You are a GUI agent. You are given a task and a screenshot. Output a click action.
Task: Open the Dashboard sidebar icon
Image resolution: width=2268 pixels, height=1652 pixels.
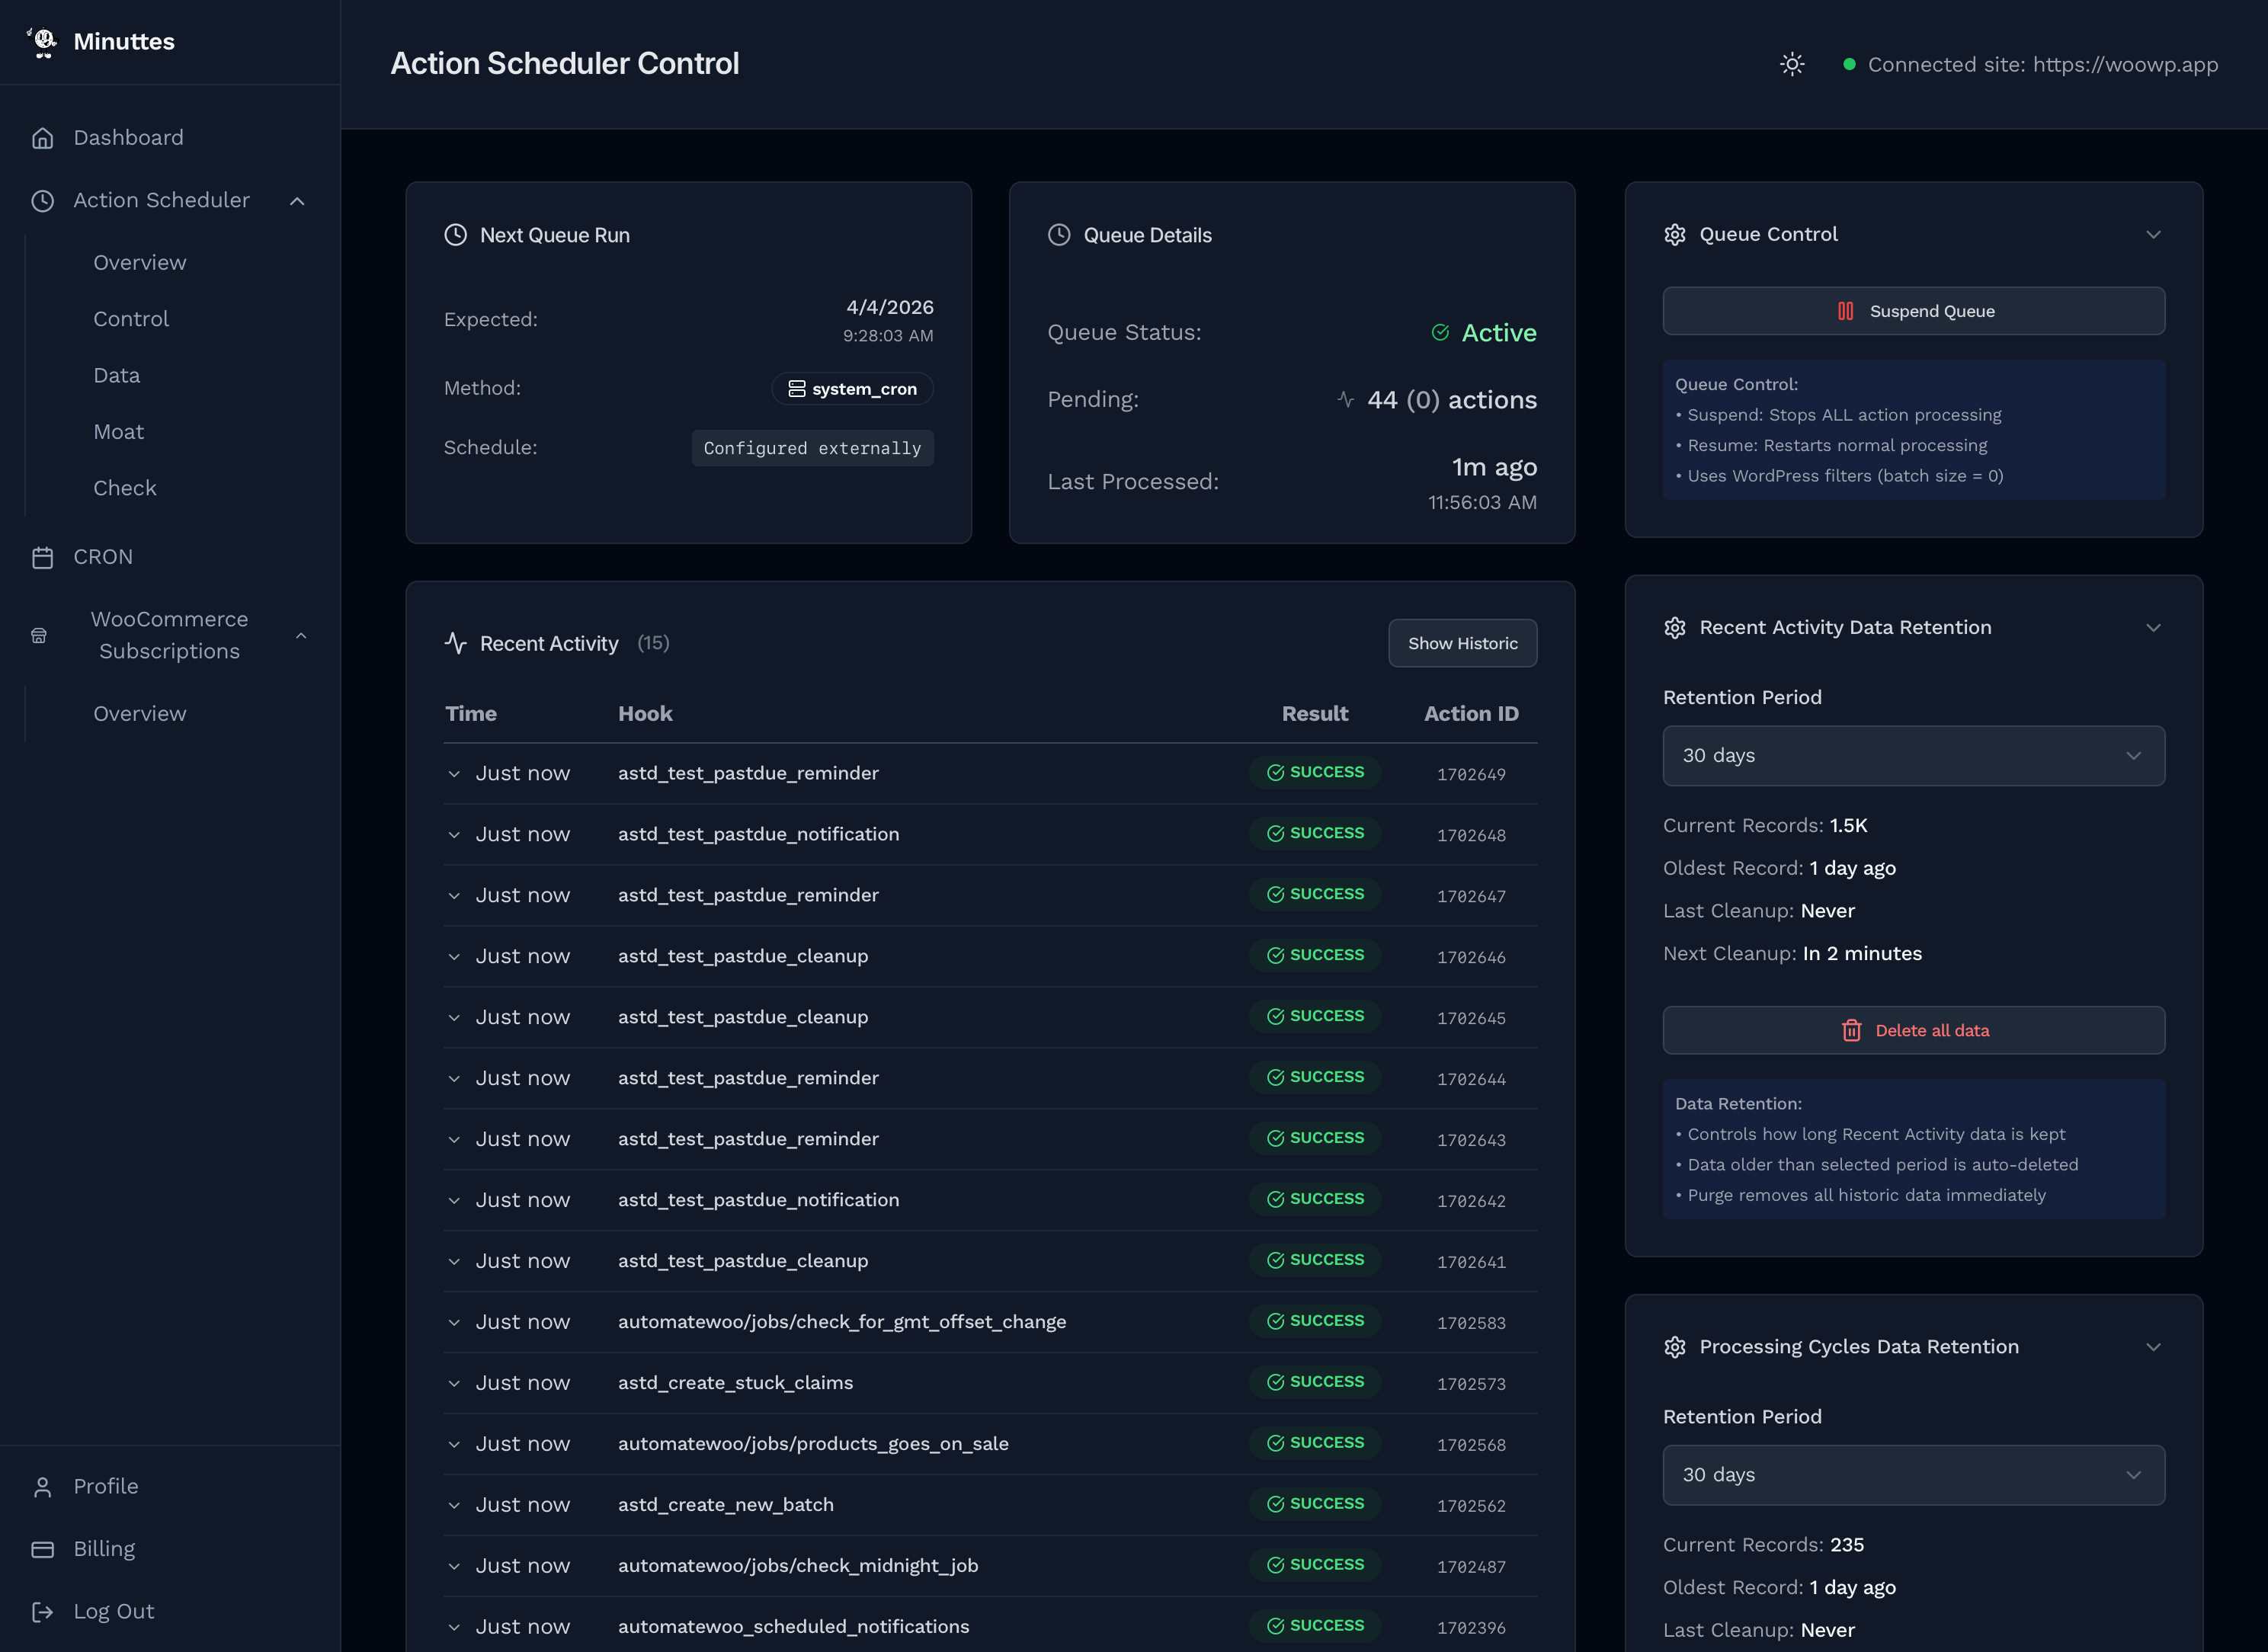tap(43, 137)
